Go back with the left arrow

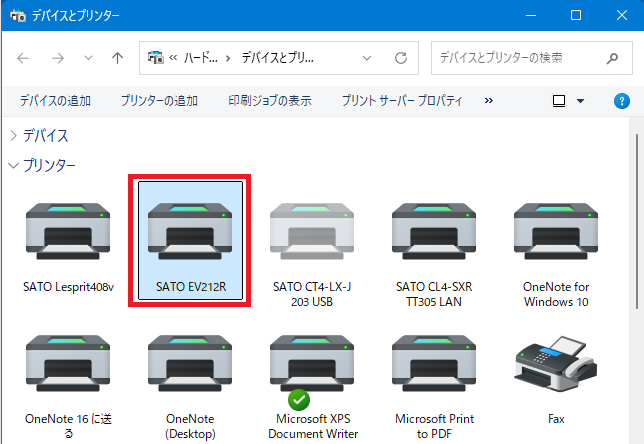click(23, 58)
